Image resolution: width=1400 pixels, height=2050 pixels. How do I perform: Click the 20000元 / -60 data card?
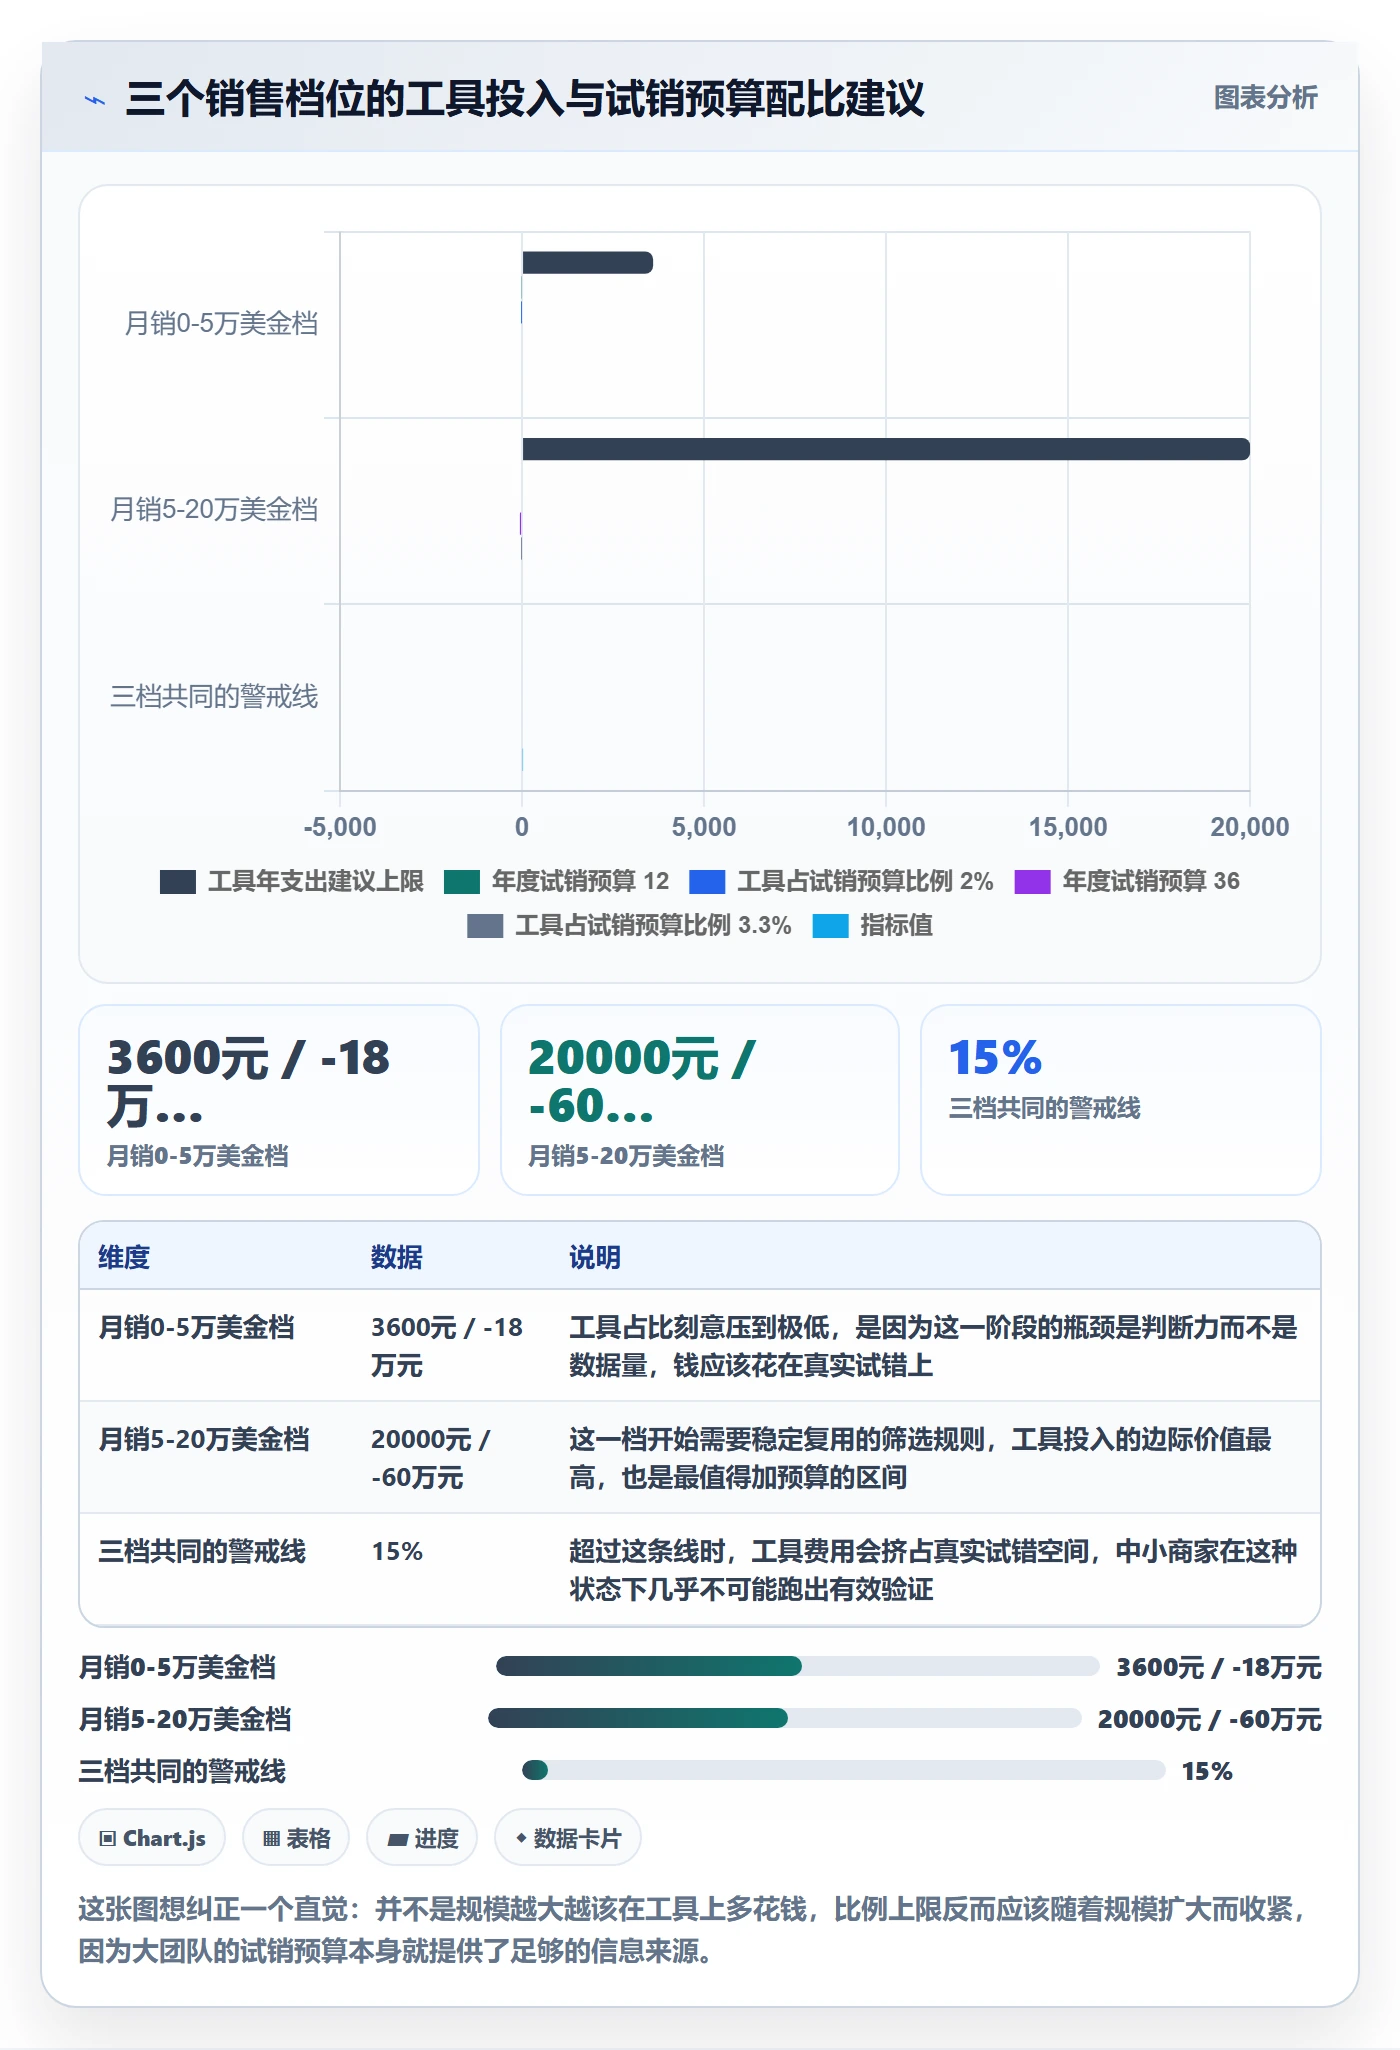[x=700, y=1100]
